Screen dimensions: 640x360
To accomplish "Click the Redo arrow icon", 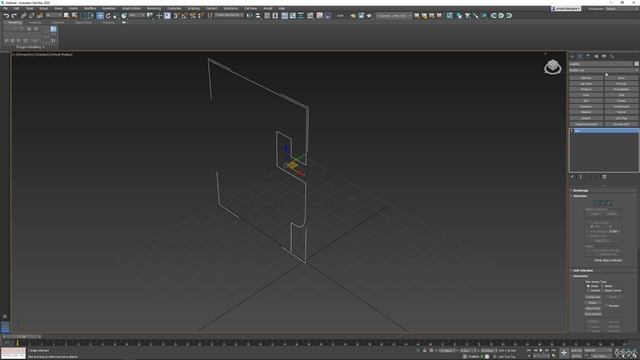I will 14,16.
